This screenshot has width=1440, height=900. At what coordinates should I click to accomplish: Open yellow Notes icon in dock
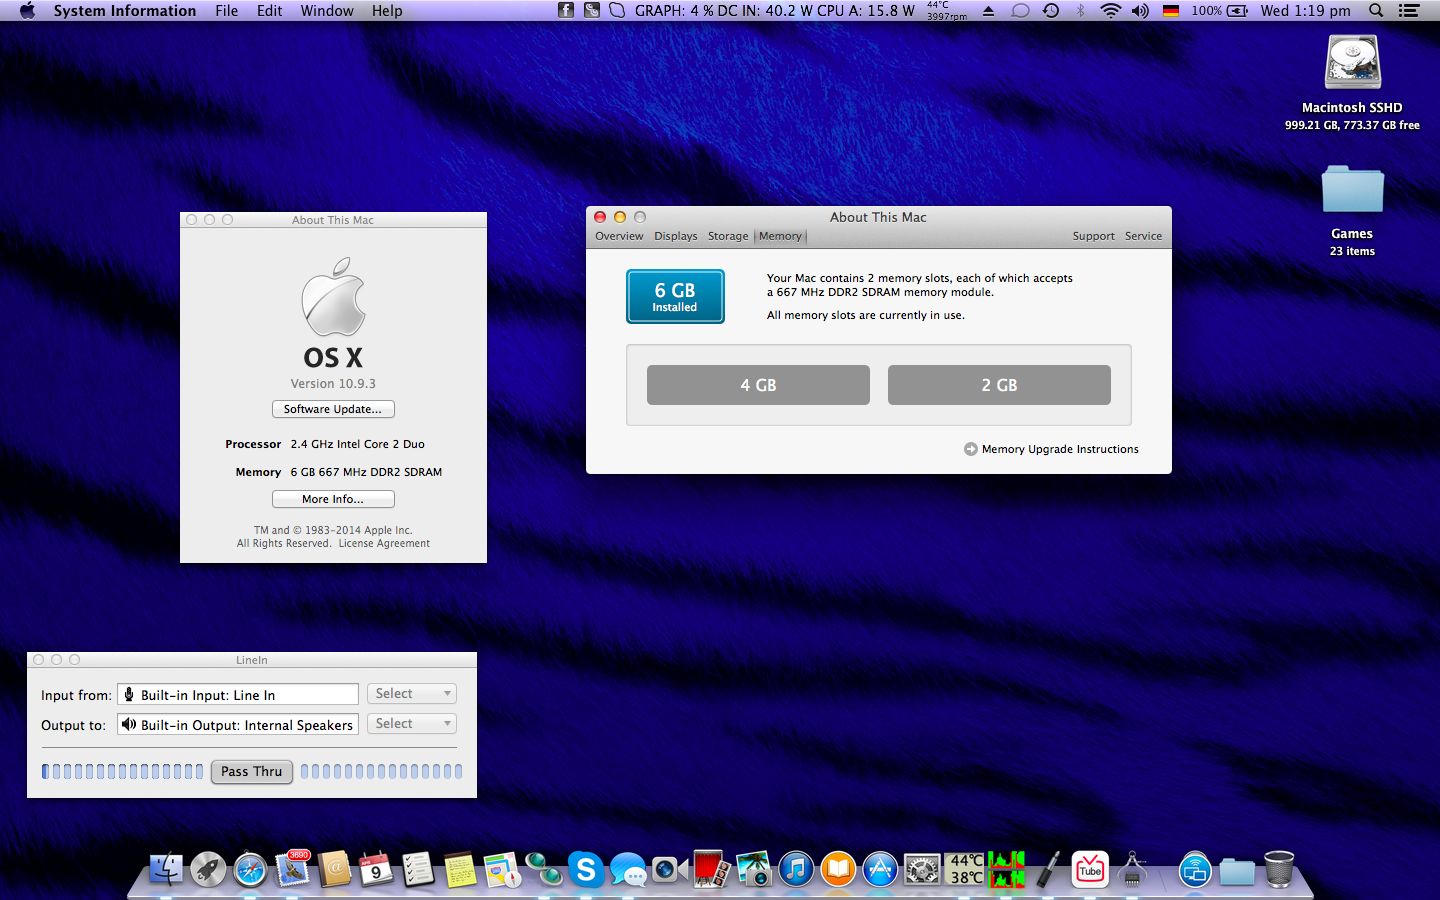tap(460, 869)
